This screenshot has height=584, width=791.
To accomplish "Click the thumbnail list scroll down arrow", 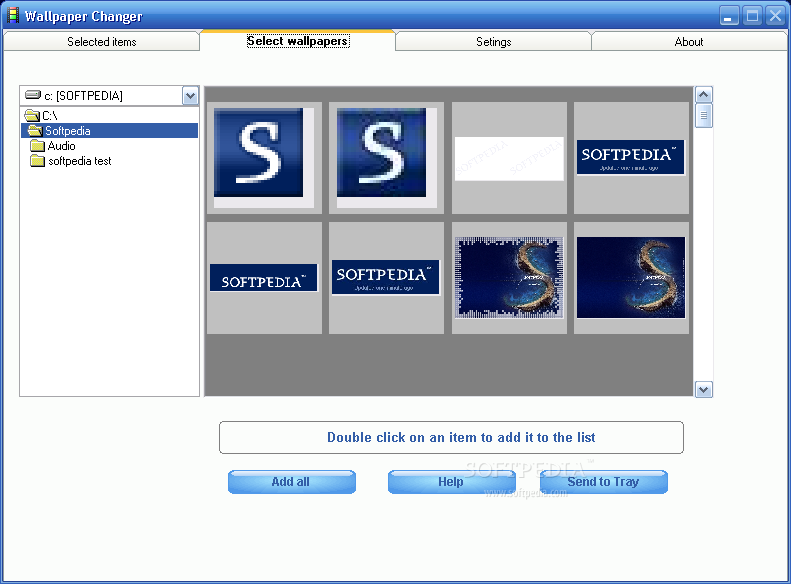I will click(704, 389).
